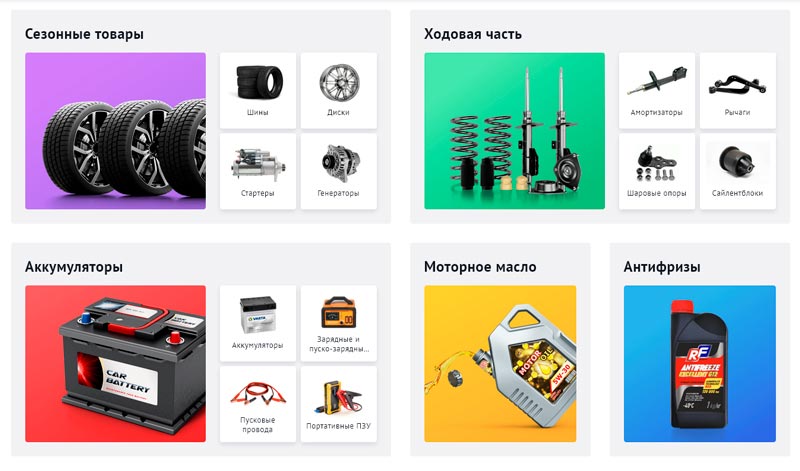
Task: Click the purple winter tires banner image
Action: pyautogui.click(x=115, y=131)
